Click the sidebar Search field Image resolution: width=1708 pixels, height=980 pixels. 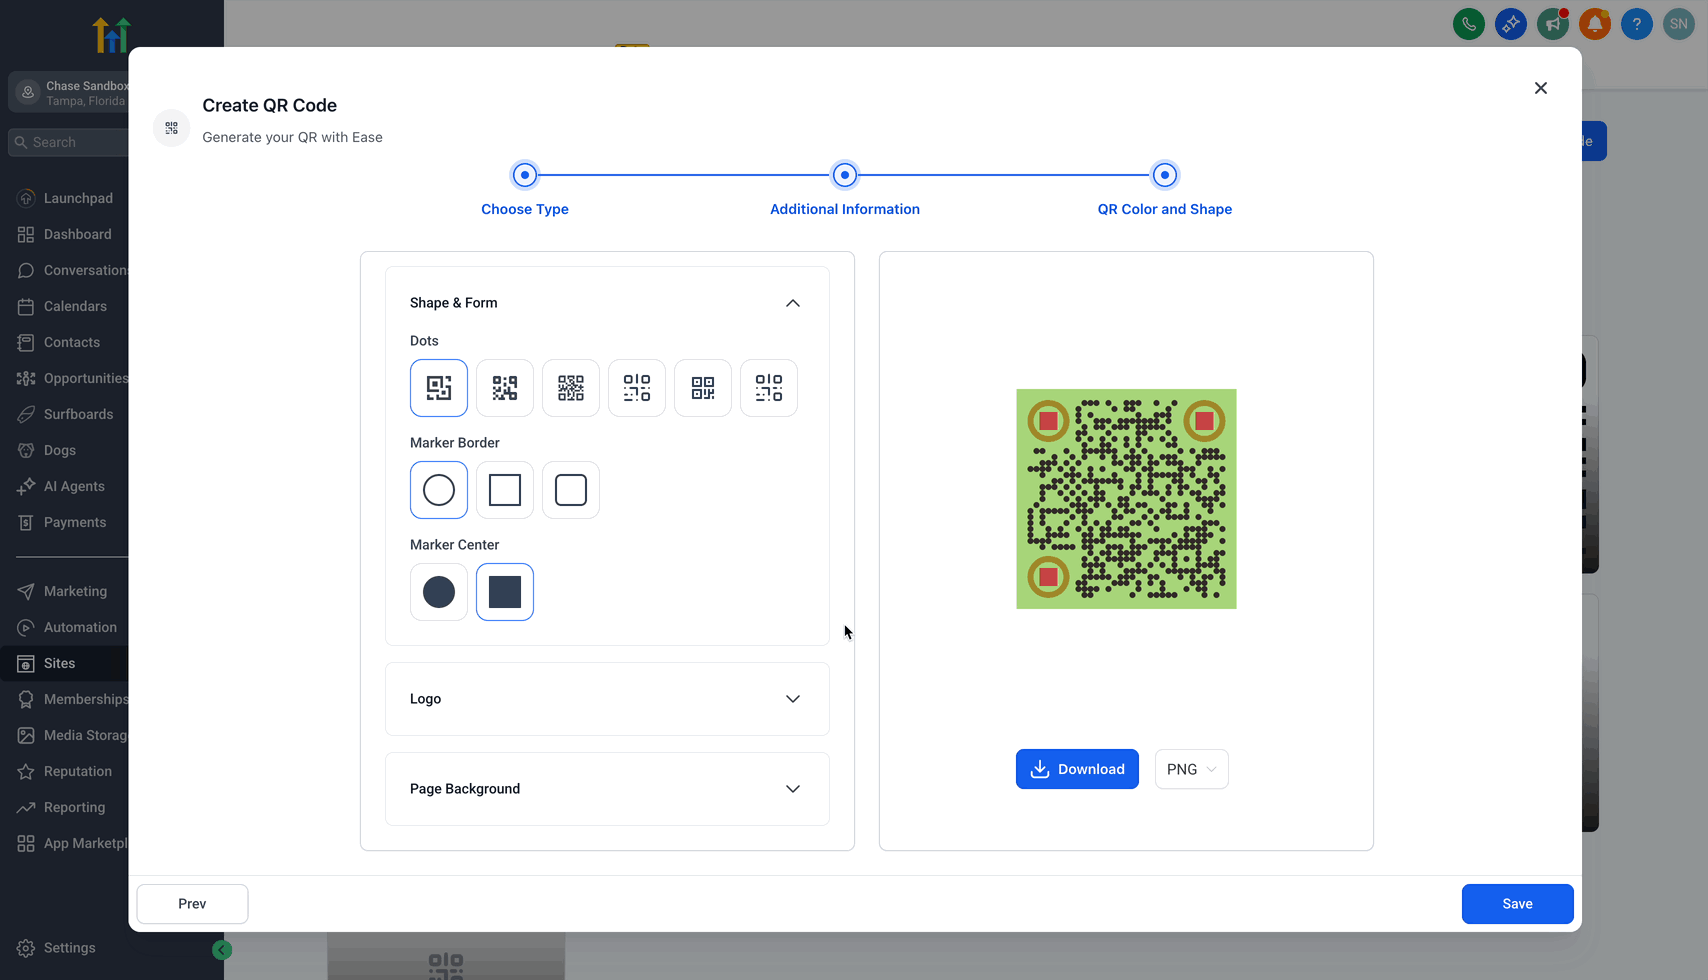[68, 142]
